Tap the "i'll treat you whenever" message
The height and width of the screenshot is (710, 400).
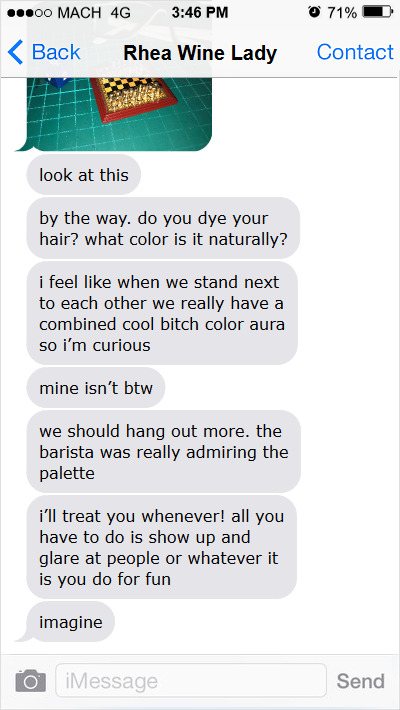click(x=162, y=547)
